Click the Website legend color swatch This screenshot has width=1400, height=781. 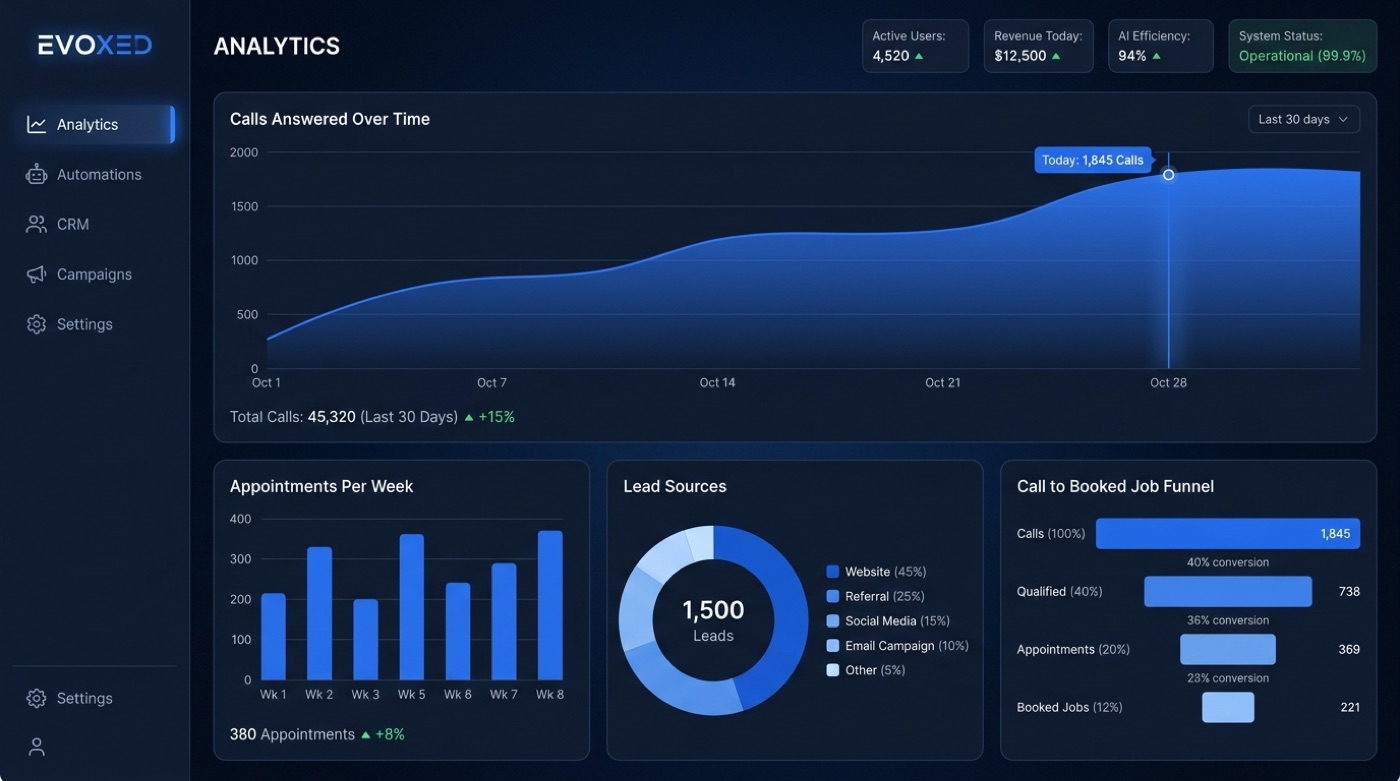pos(832,572)
